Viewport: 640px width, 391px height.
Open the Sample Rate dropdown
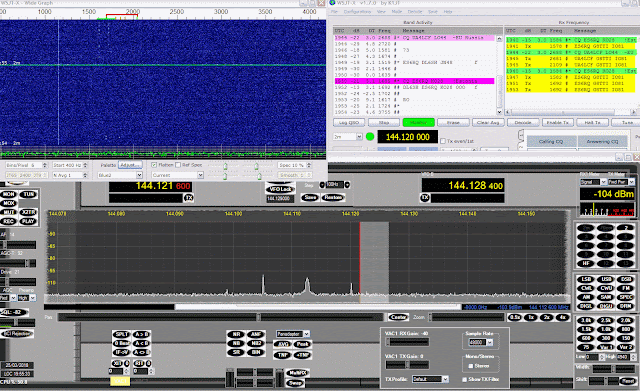tap(489, 342)
